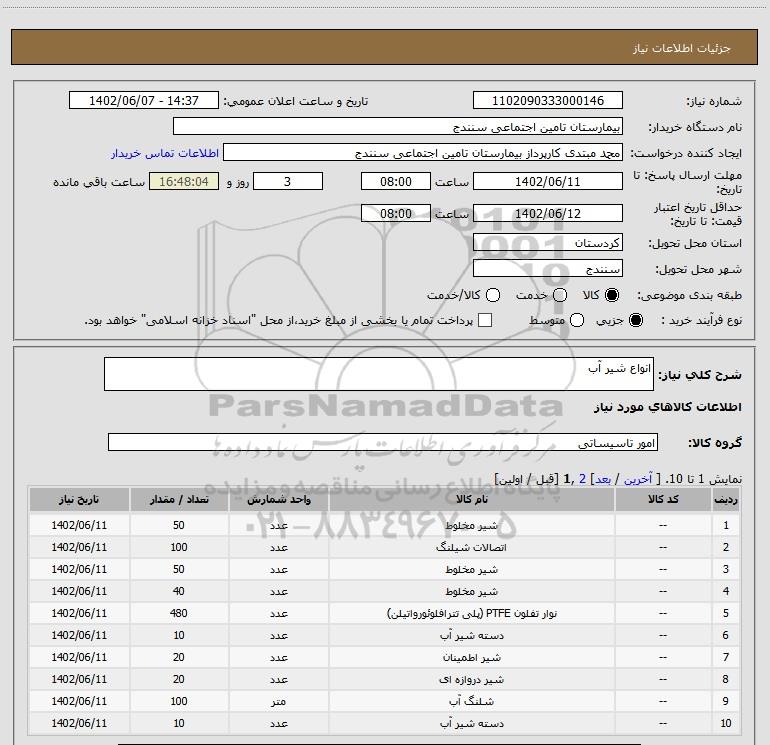Click the واحد شمارش column header
This screenshot has height=745, width=770.
click(x=278, y=499)
